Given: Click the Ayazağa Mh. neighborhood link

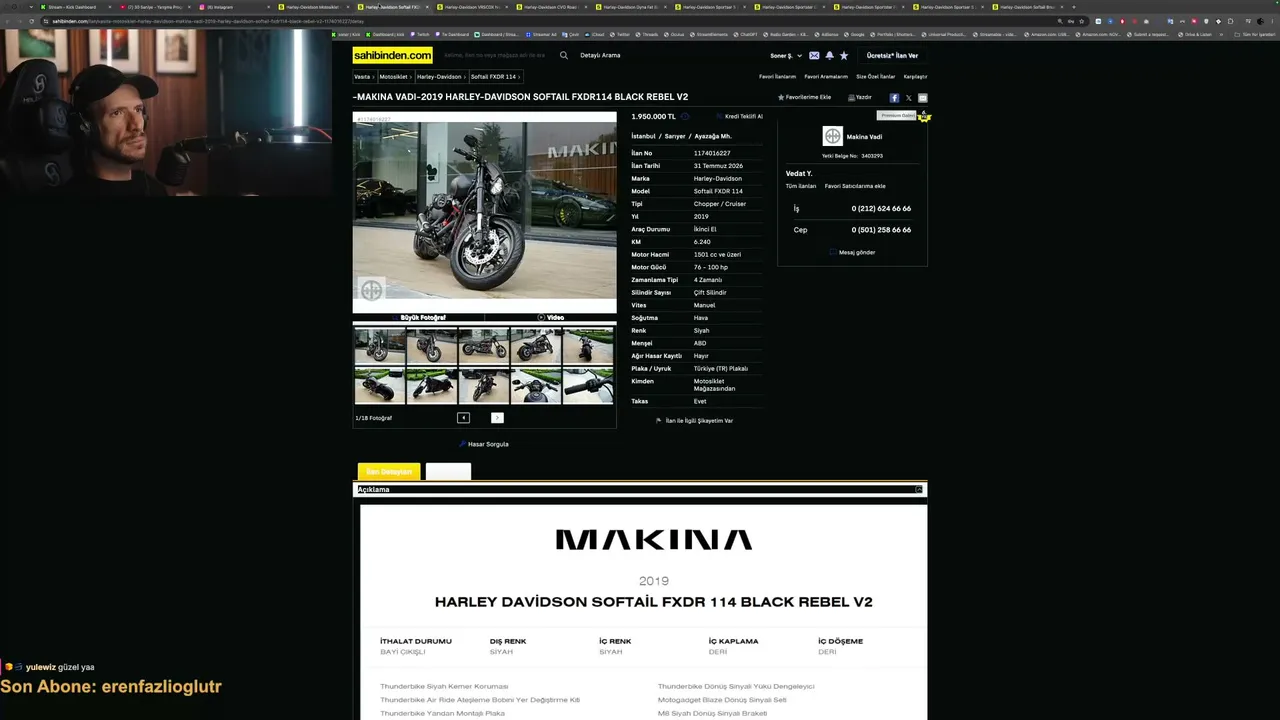Looking at the screenshot, I should [714, 136].
